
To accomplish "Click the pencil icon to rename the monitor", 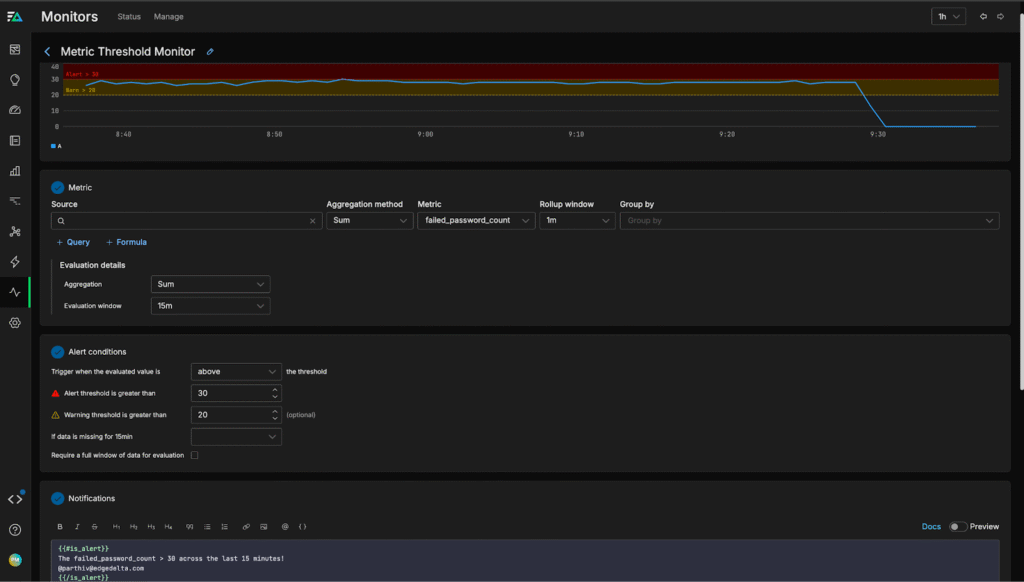I will pyautogui.click(x=210, y=52).
